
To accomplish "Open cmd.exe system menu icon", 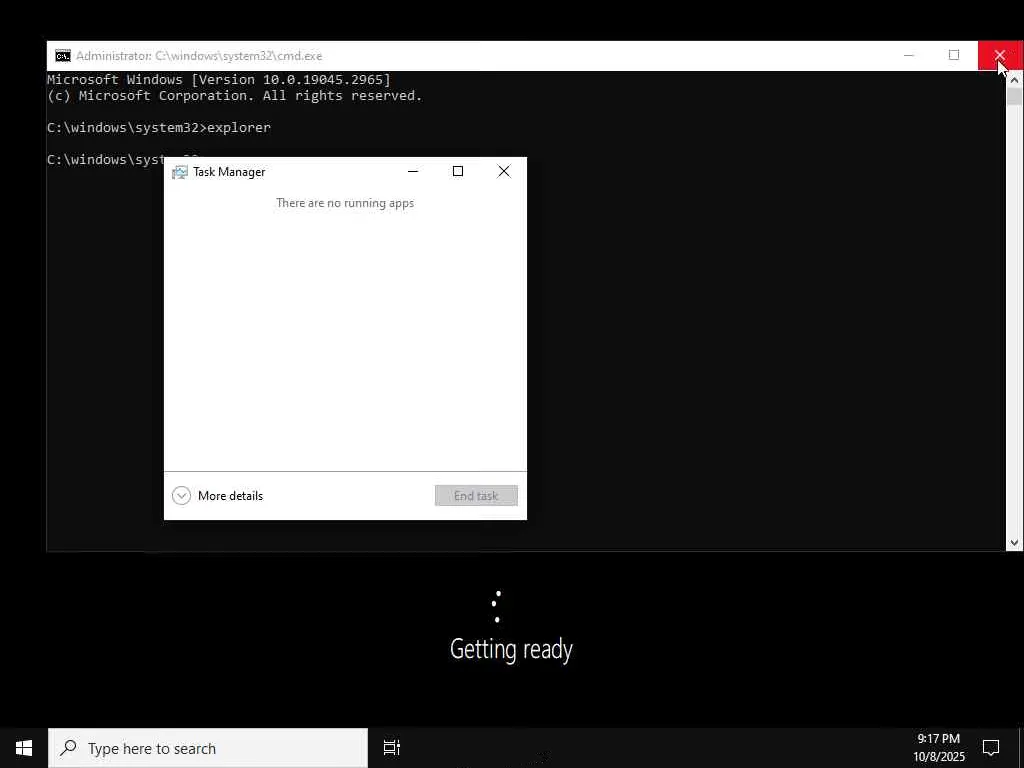I will (63, 56).
